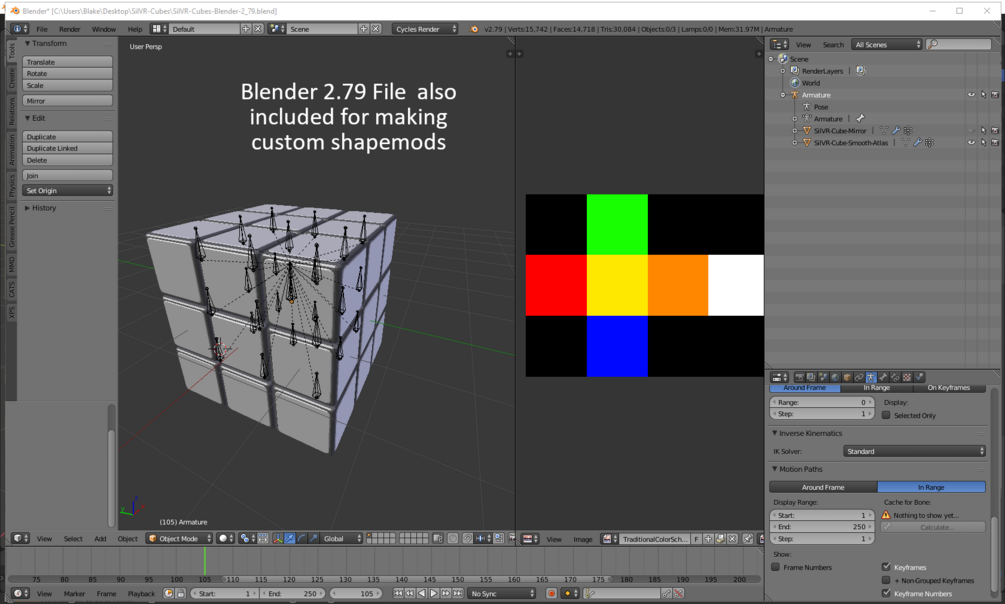Click the Duplicate Linked button
Image resolution: width=1005 pixels, height=604 pixels.
click(x=67, y=148)
